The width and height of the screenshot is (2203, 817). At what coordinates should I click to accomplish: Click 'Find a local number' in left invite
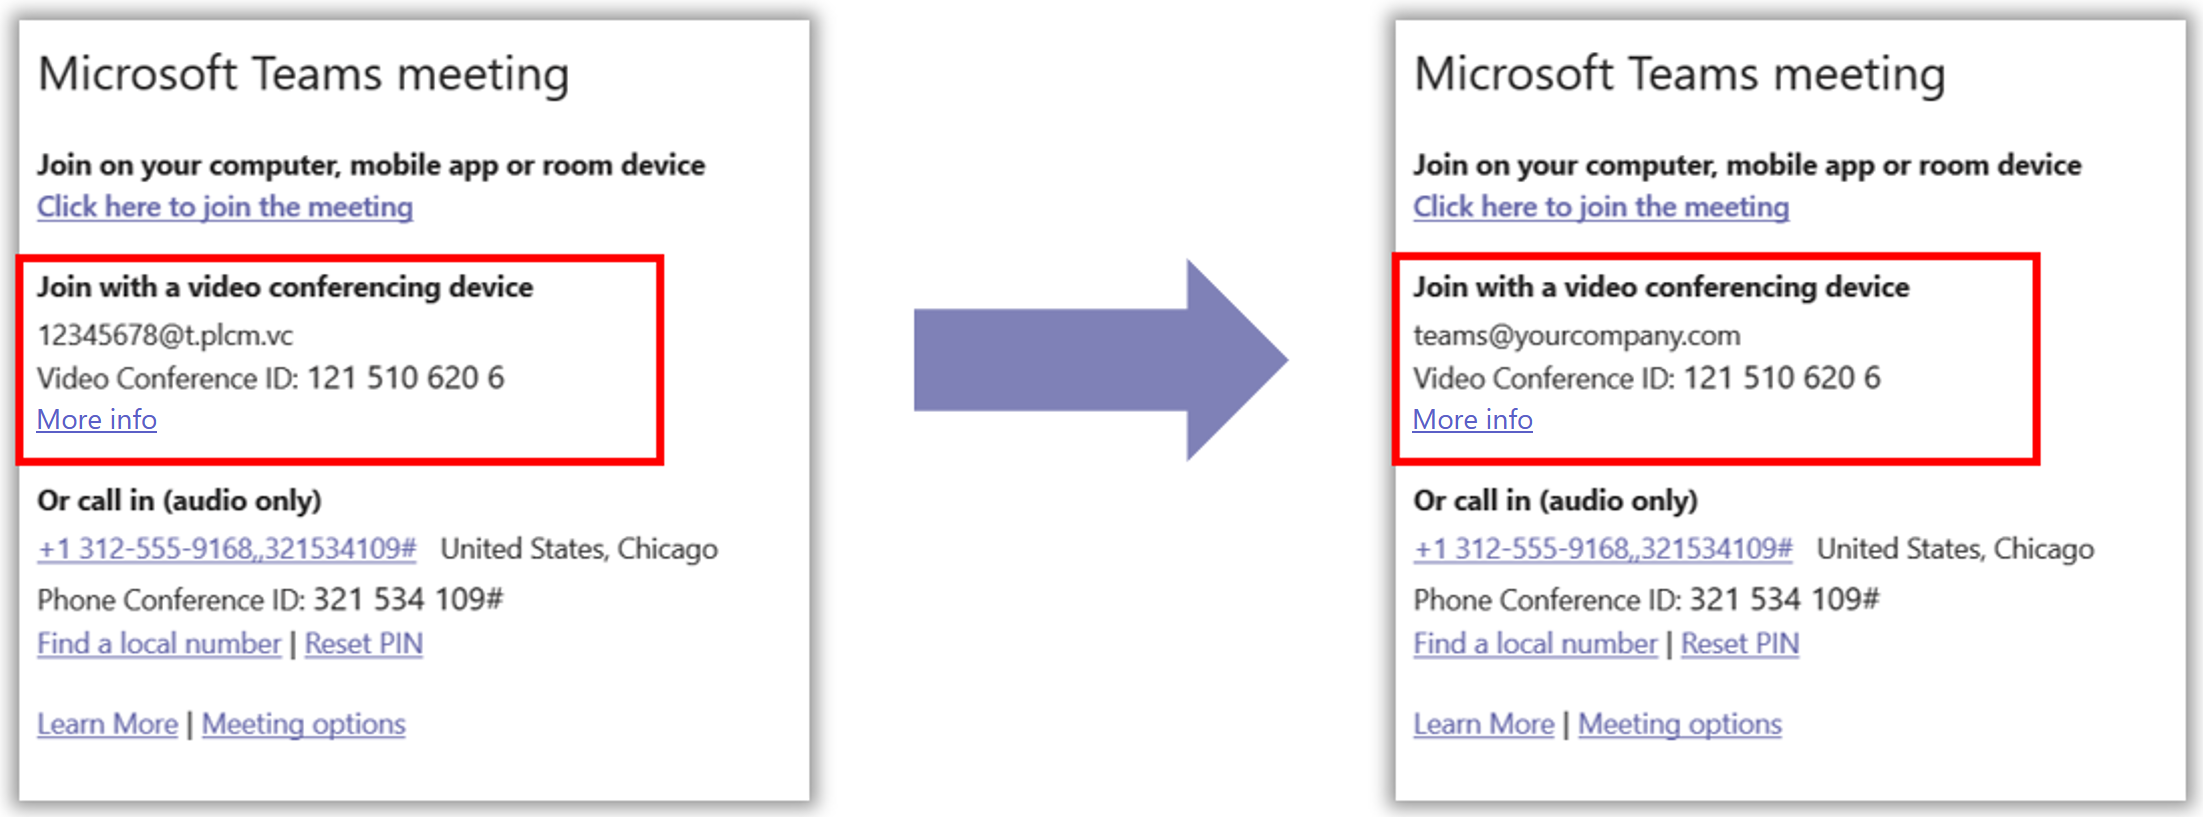coord(159,644)
